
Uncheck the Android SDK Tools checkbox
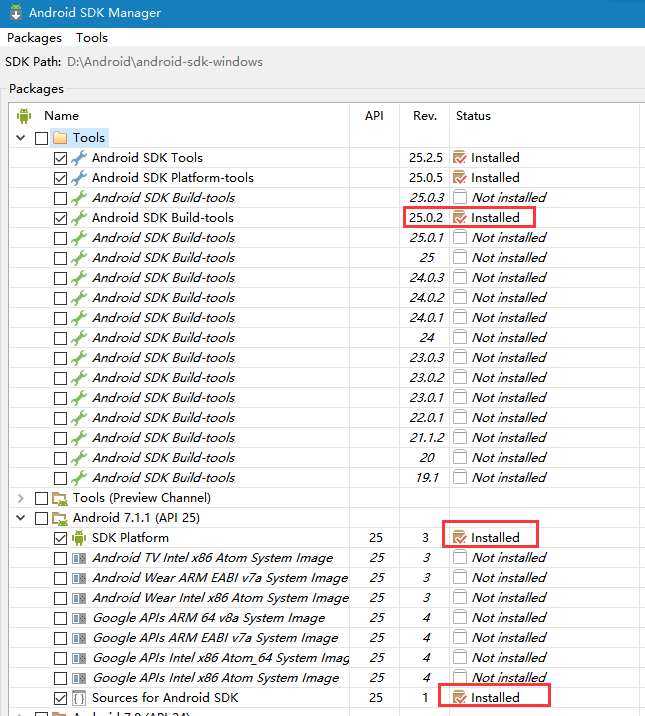(x=60, y=157)
